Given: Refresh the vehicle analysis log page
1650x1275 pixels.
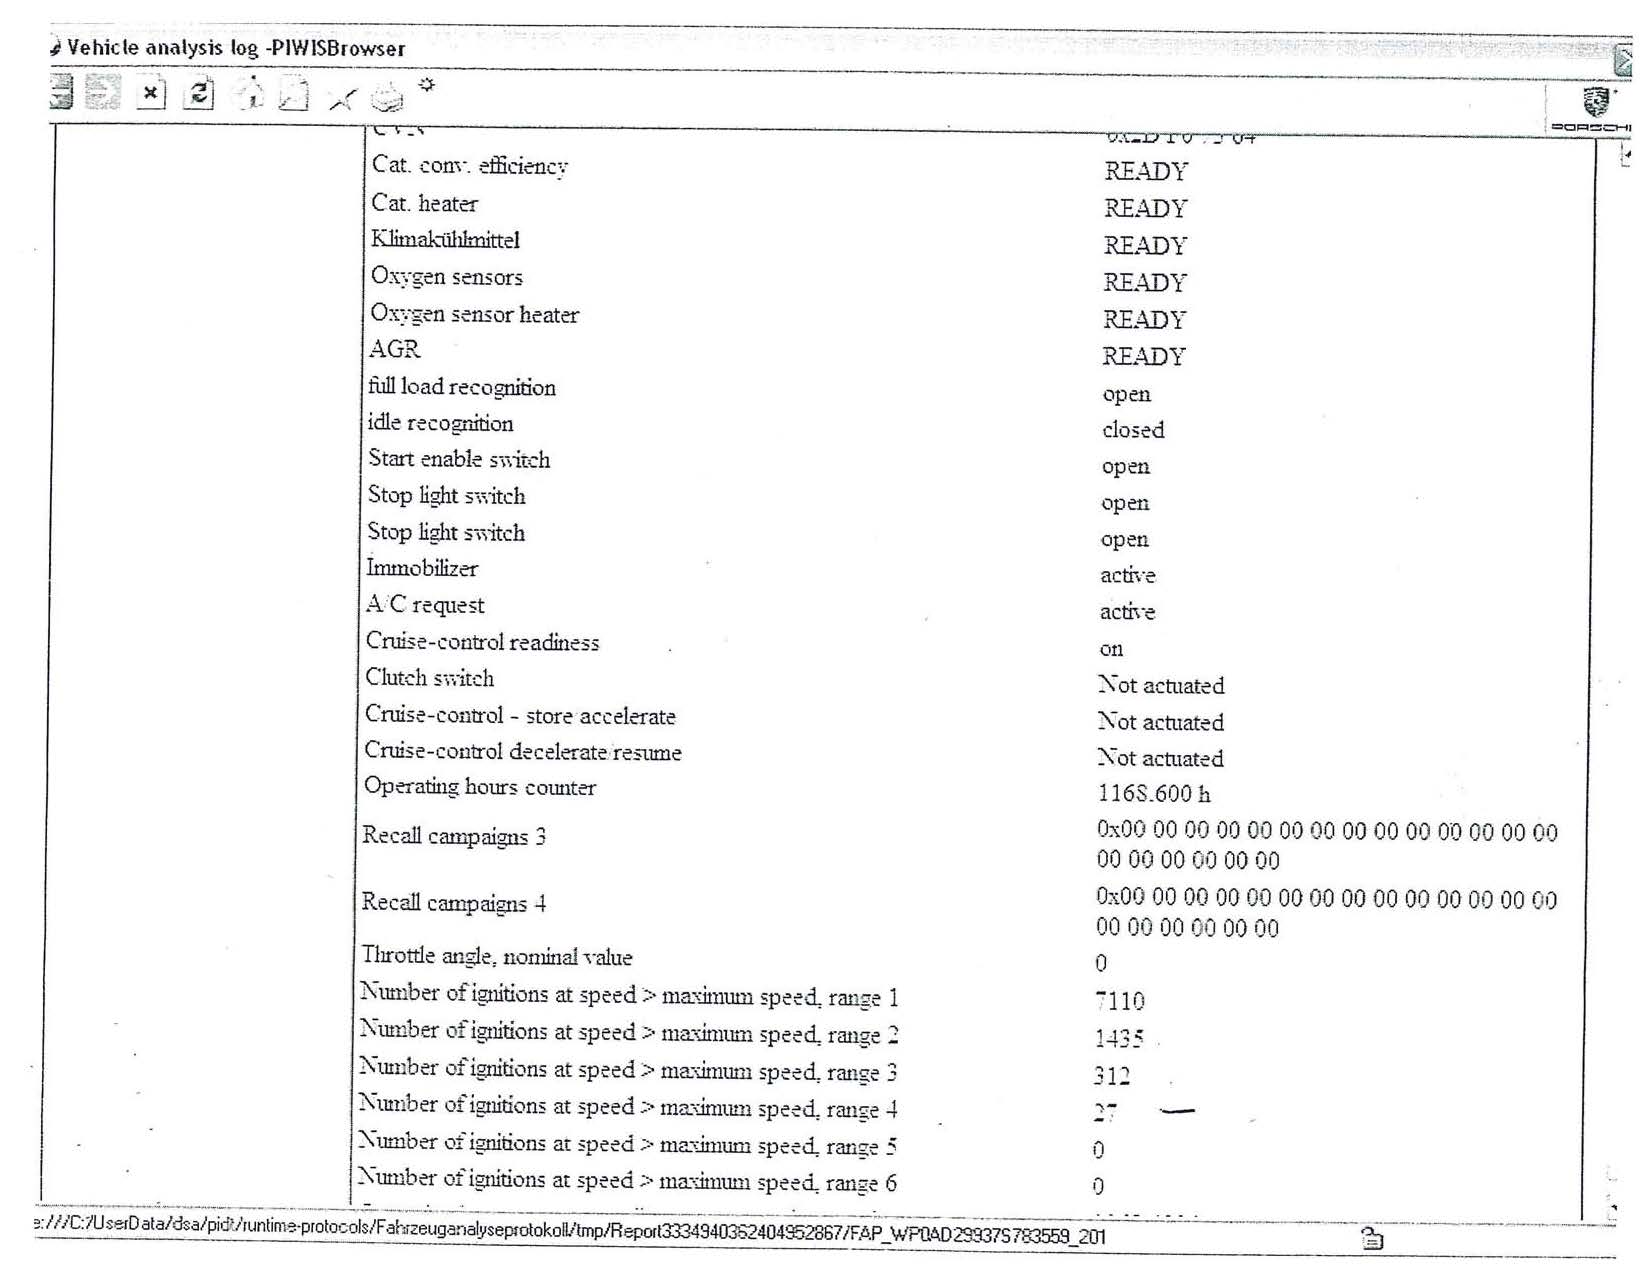Looking at the screenshot, I should 200,94.
